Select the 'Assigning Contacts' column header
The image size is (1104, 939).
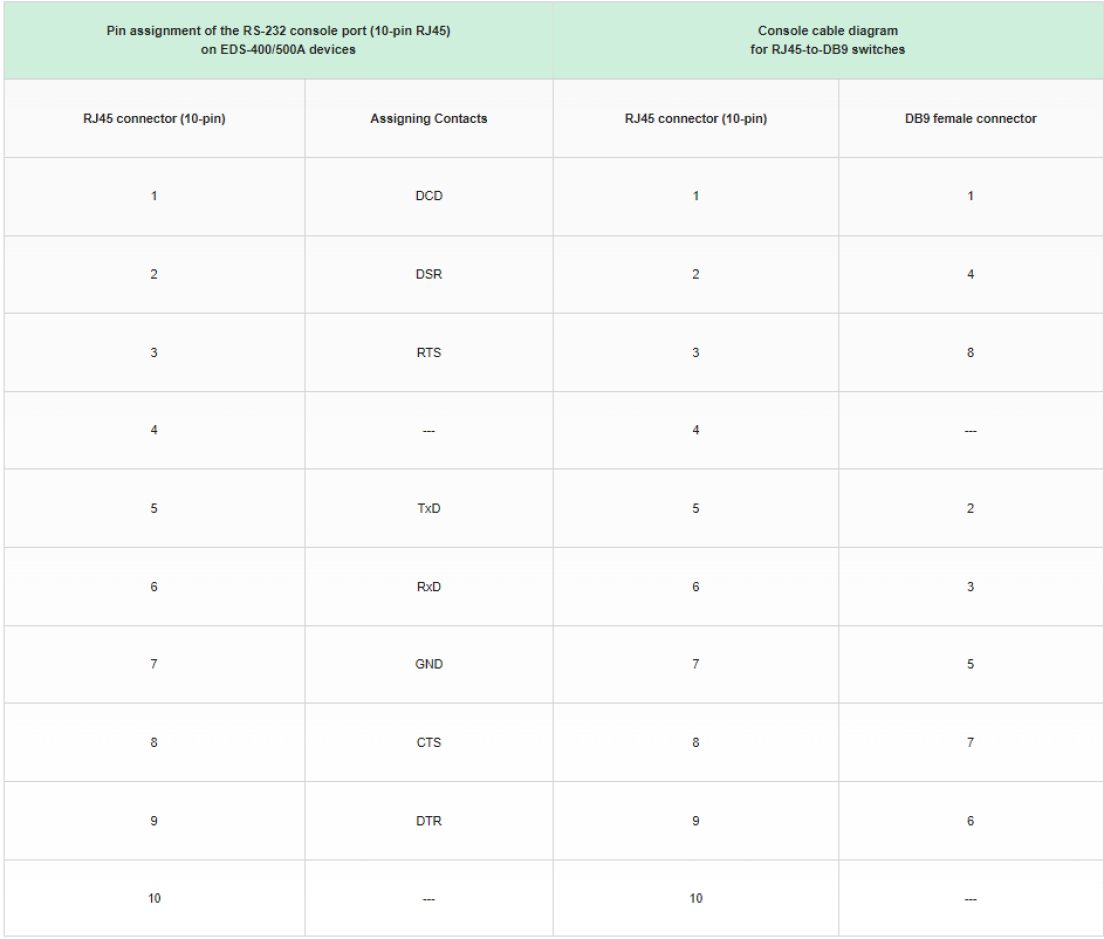pyautogui.click(x=429, y=118)
